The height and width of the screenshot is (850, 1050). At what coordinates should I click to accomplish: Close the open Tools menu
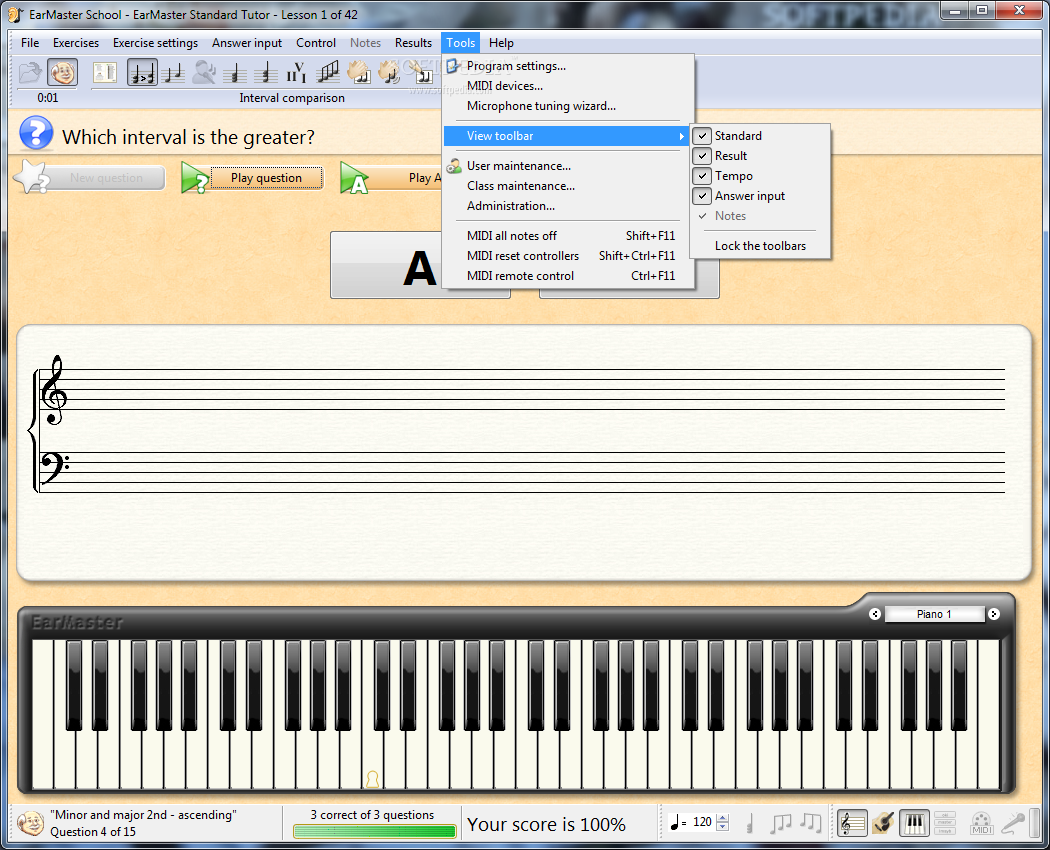tap(461, 43)
